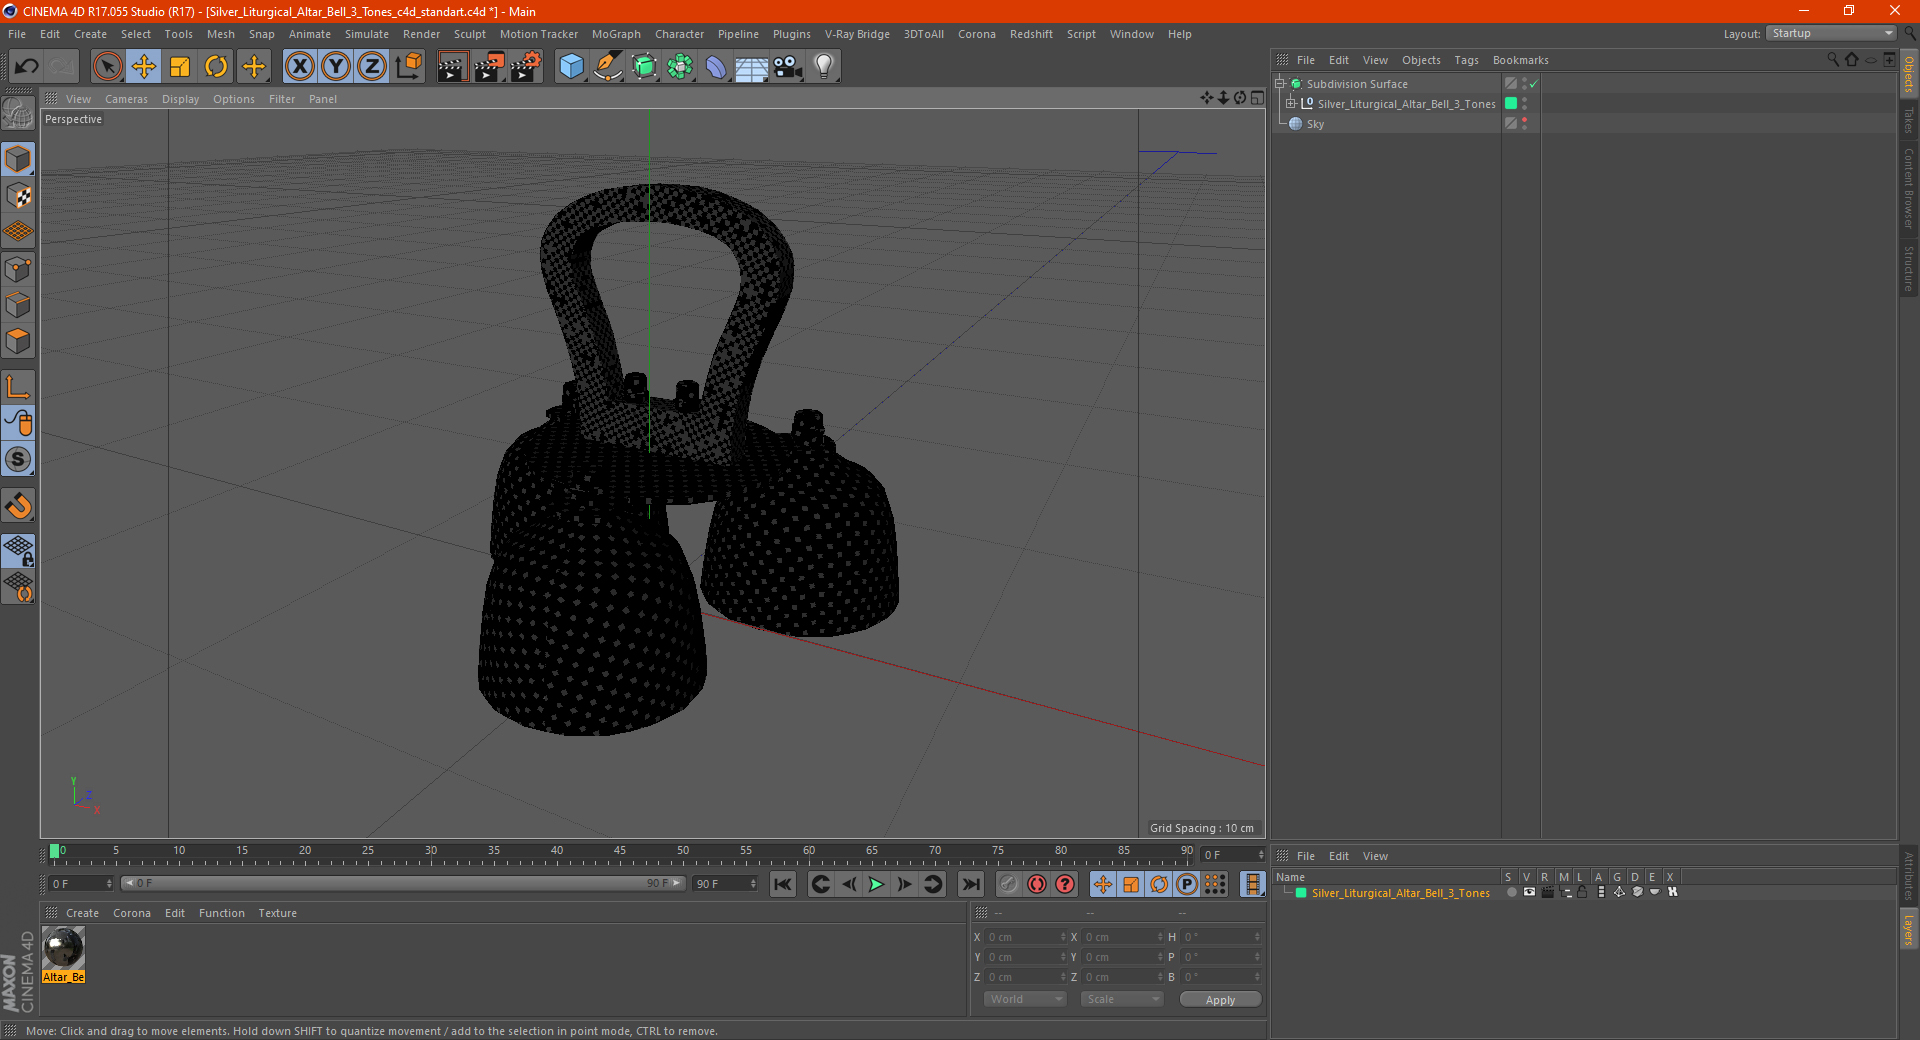This screenshot has height=1040, width=1920.
Task: Open the World coordinate dropdown
Action: click(1025, 999)
